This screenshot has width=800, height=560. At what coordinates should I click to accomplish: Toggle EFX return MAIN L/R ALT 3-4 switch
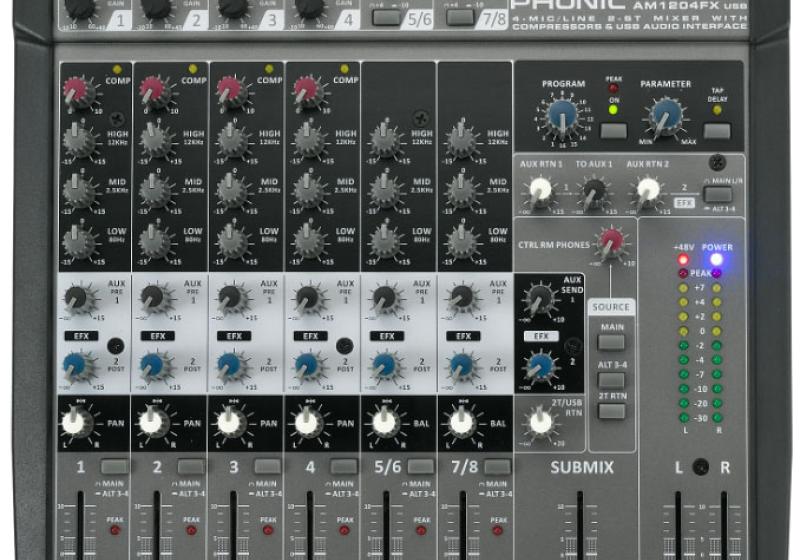717,194
